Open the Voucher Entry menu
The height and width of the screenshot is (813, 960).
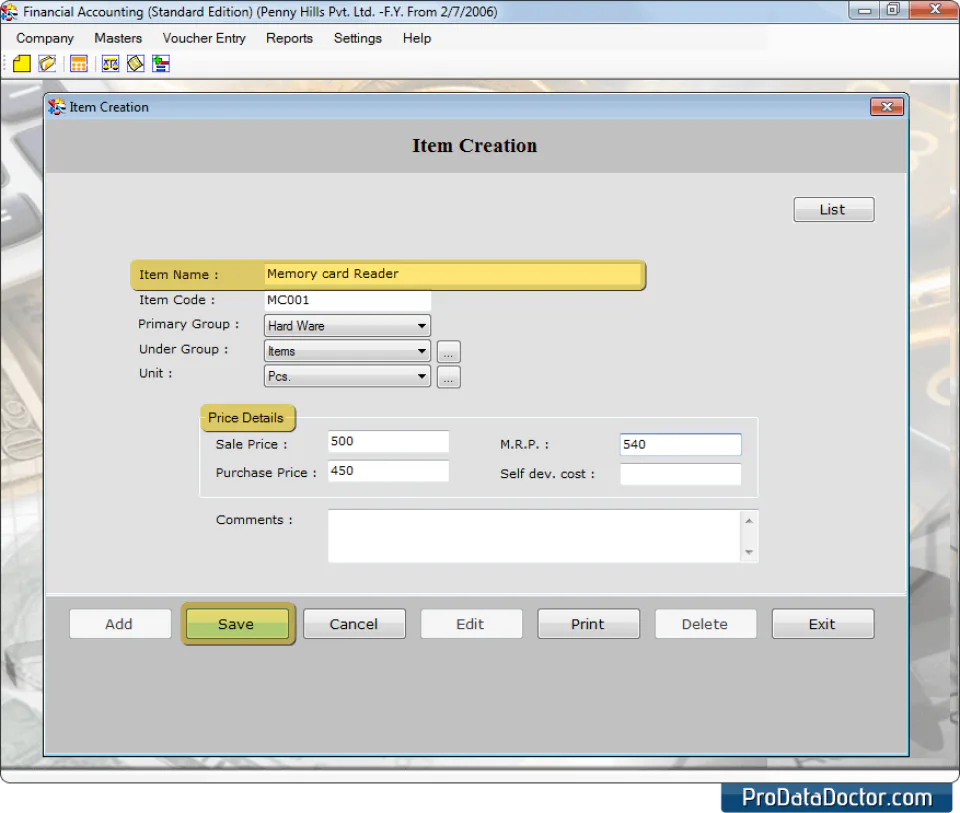pyautogui.click(x=204, y=38)
